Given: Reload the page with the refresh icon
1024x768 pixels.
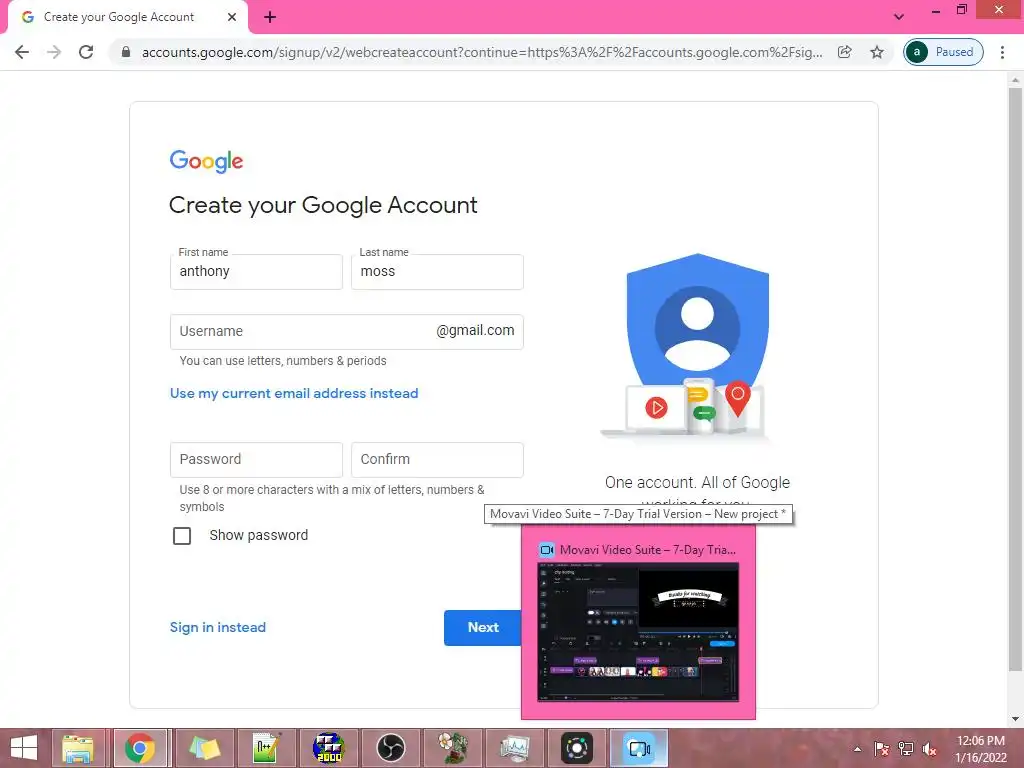Looking at the screenshot, I should coord(86,52).
